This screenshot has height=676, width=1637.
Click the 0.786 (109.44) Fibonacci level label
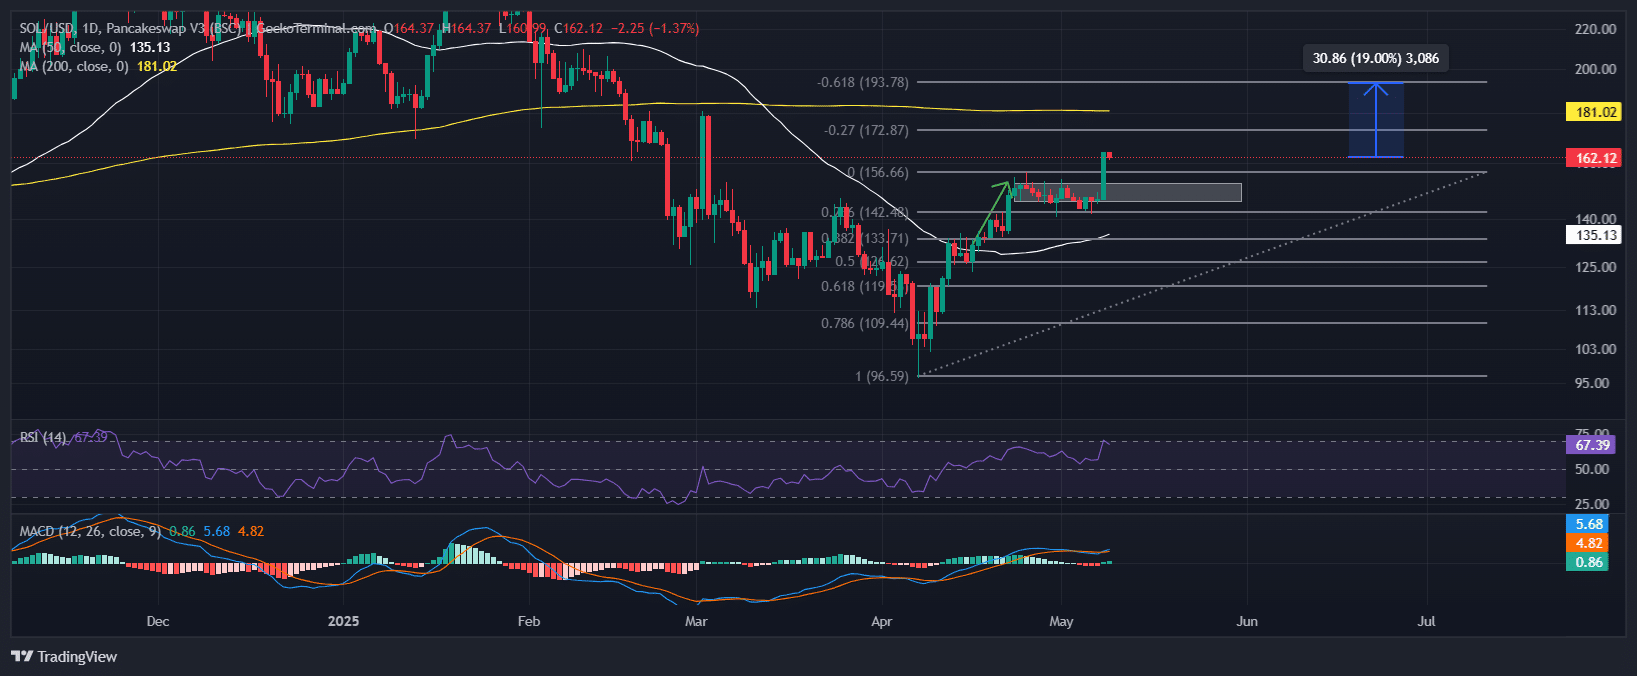[865, 323]
